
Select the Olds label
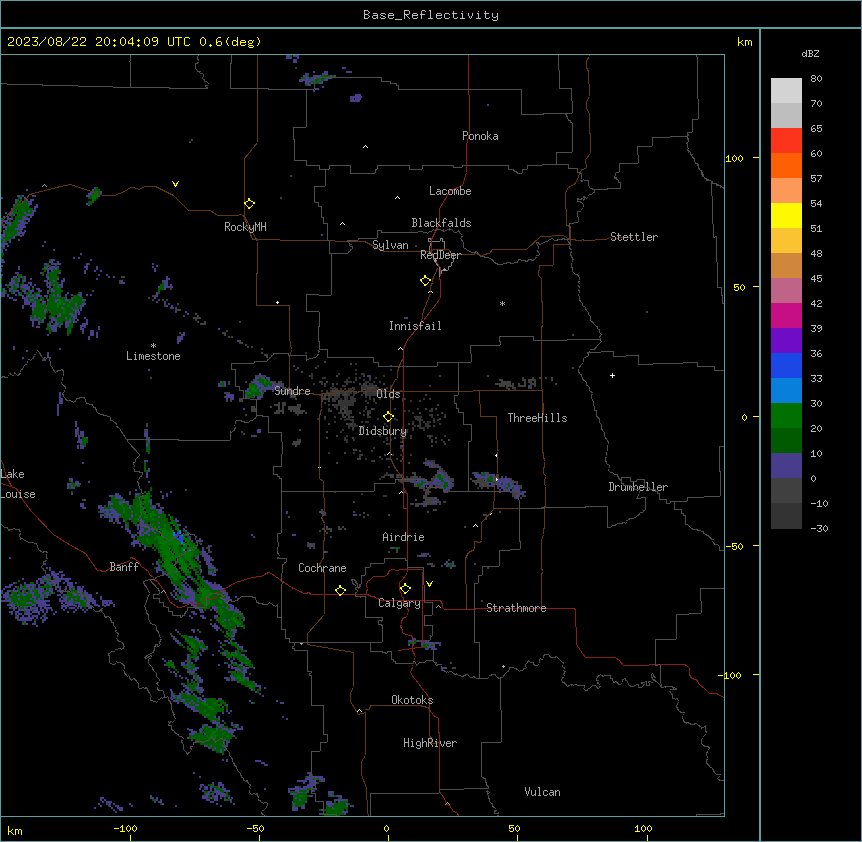(388, 394)
